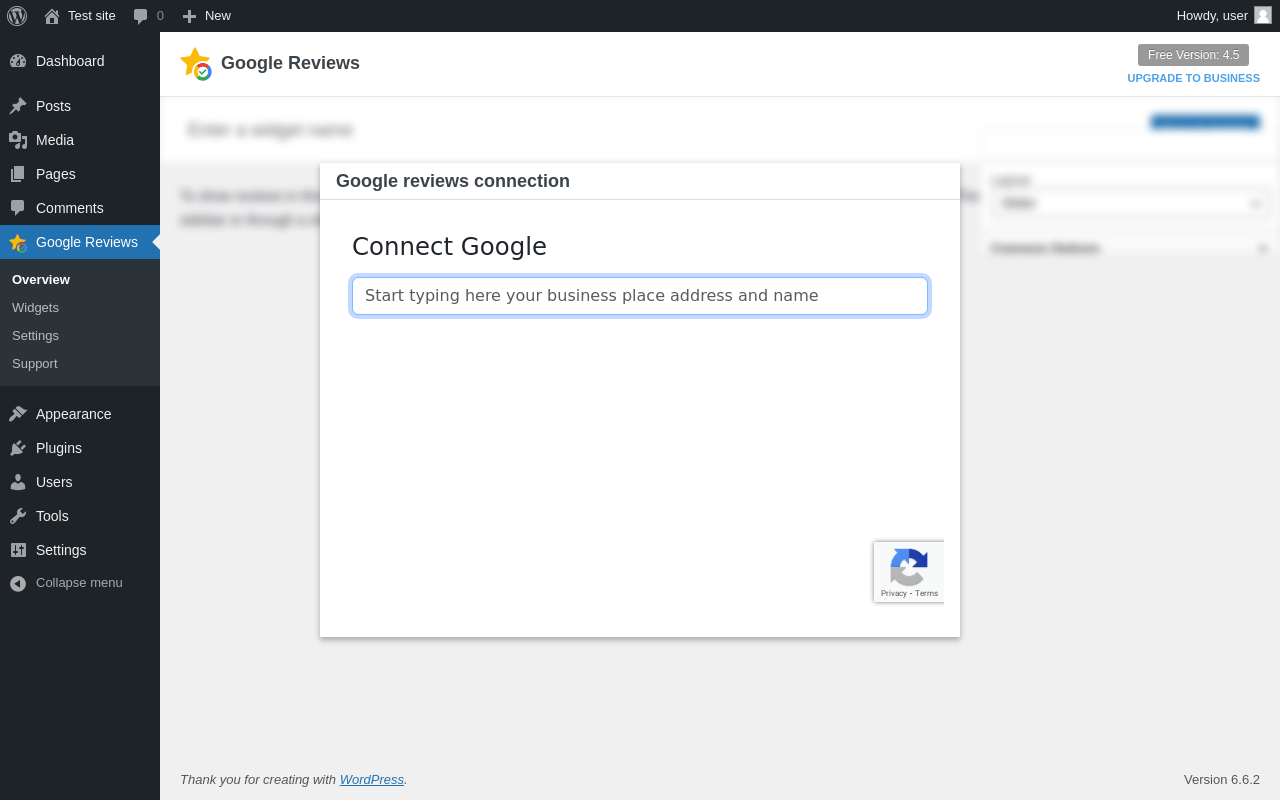Select the Google Reviews star icon in sidebar
This screenshot has width=1280, height=800.
pyautogui.click(x=18, y=242)
